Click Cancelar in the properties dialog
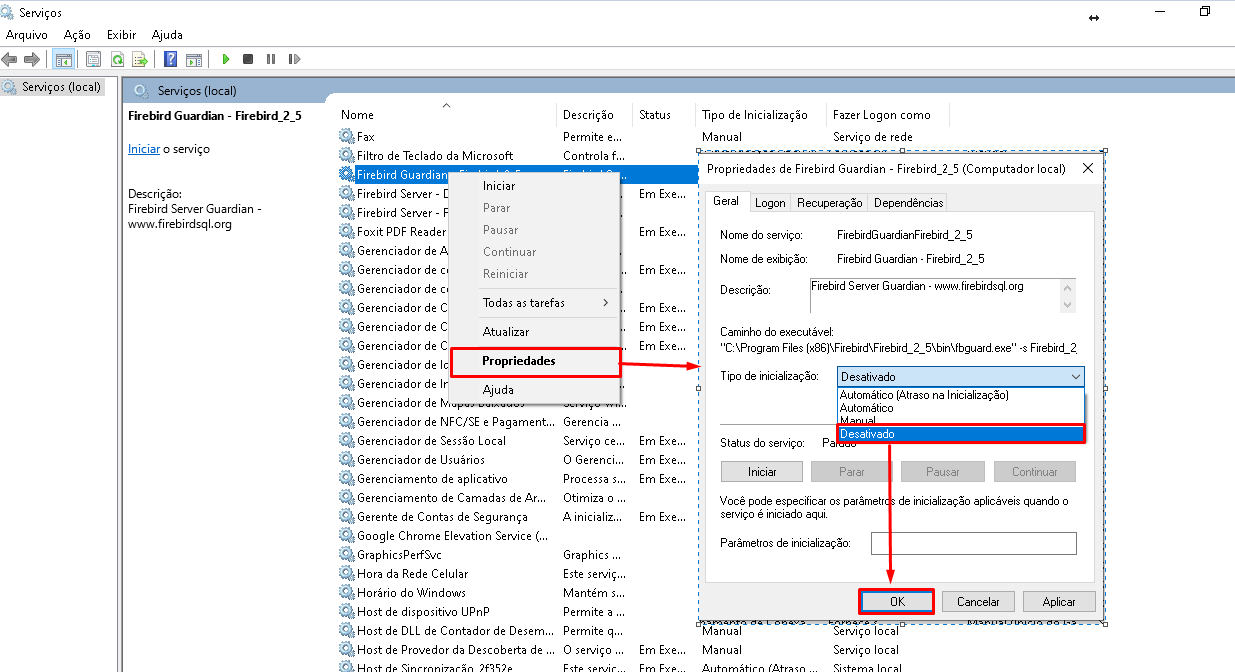This screenshot has width=1235, height=672. (978, 602)
